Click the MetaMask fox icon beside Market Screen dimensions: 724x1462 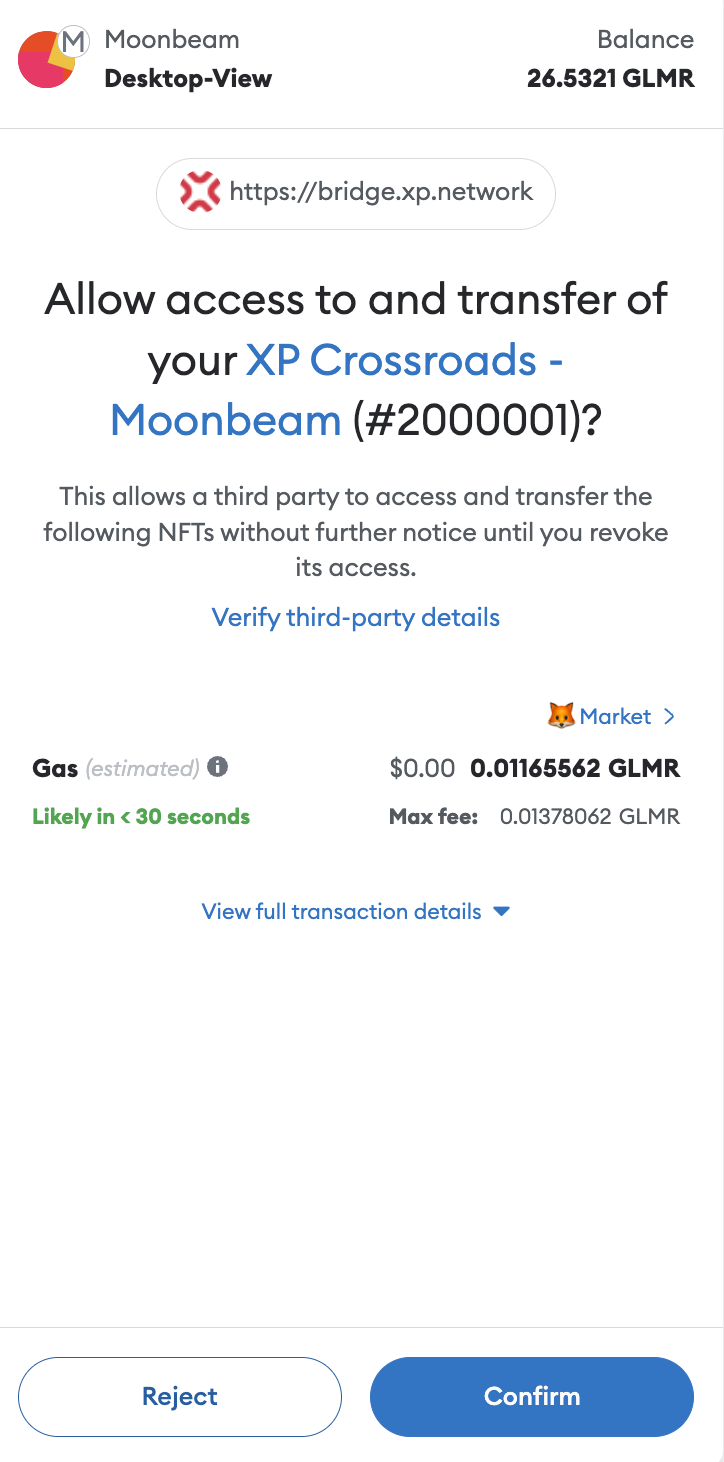[562, 716]
